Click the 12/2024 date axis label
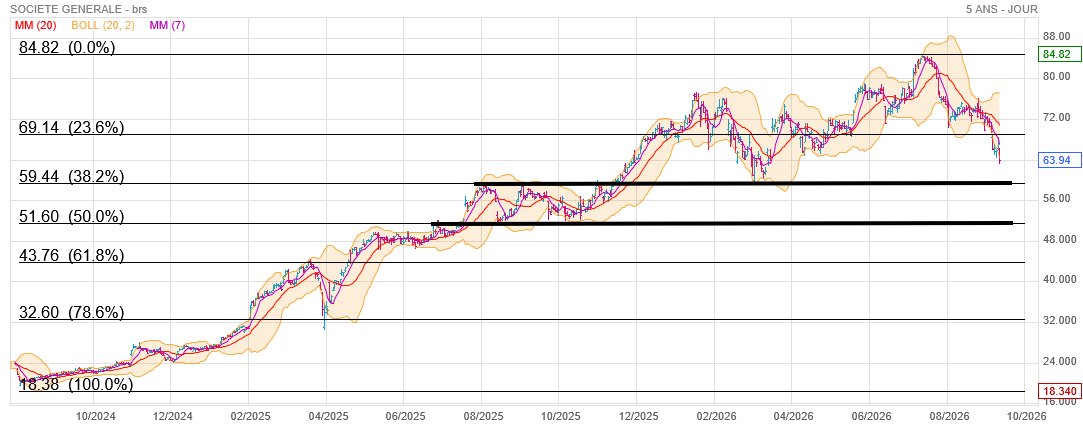Image resolution: width=1083 pixels, height=426 pixels. tap(171, 416)
